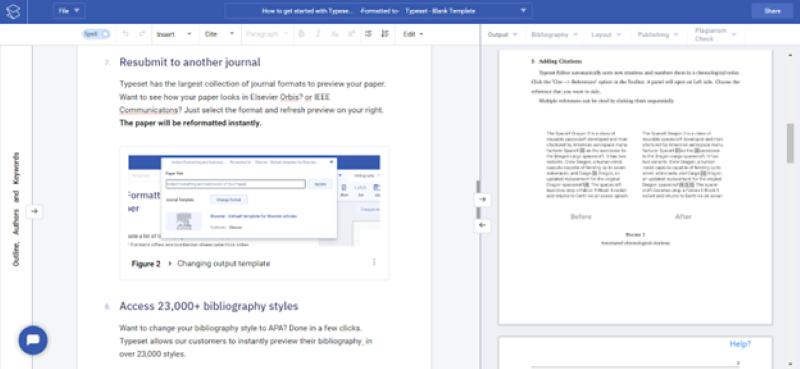Click the Figure 2 options three-dot menu
The height and width of the screenshot is (369, 800).
click(374, 262)
